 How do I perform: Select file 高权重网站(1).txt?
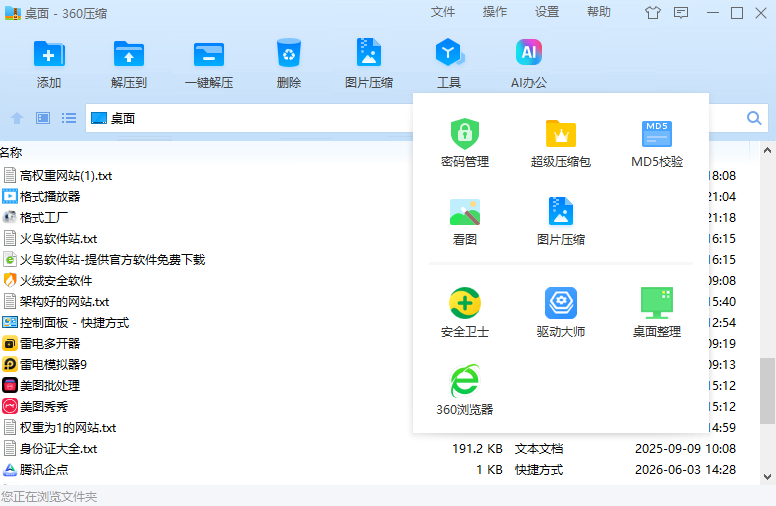[58, 176]
